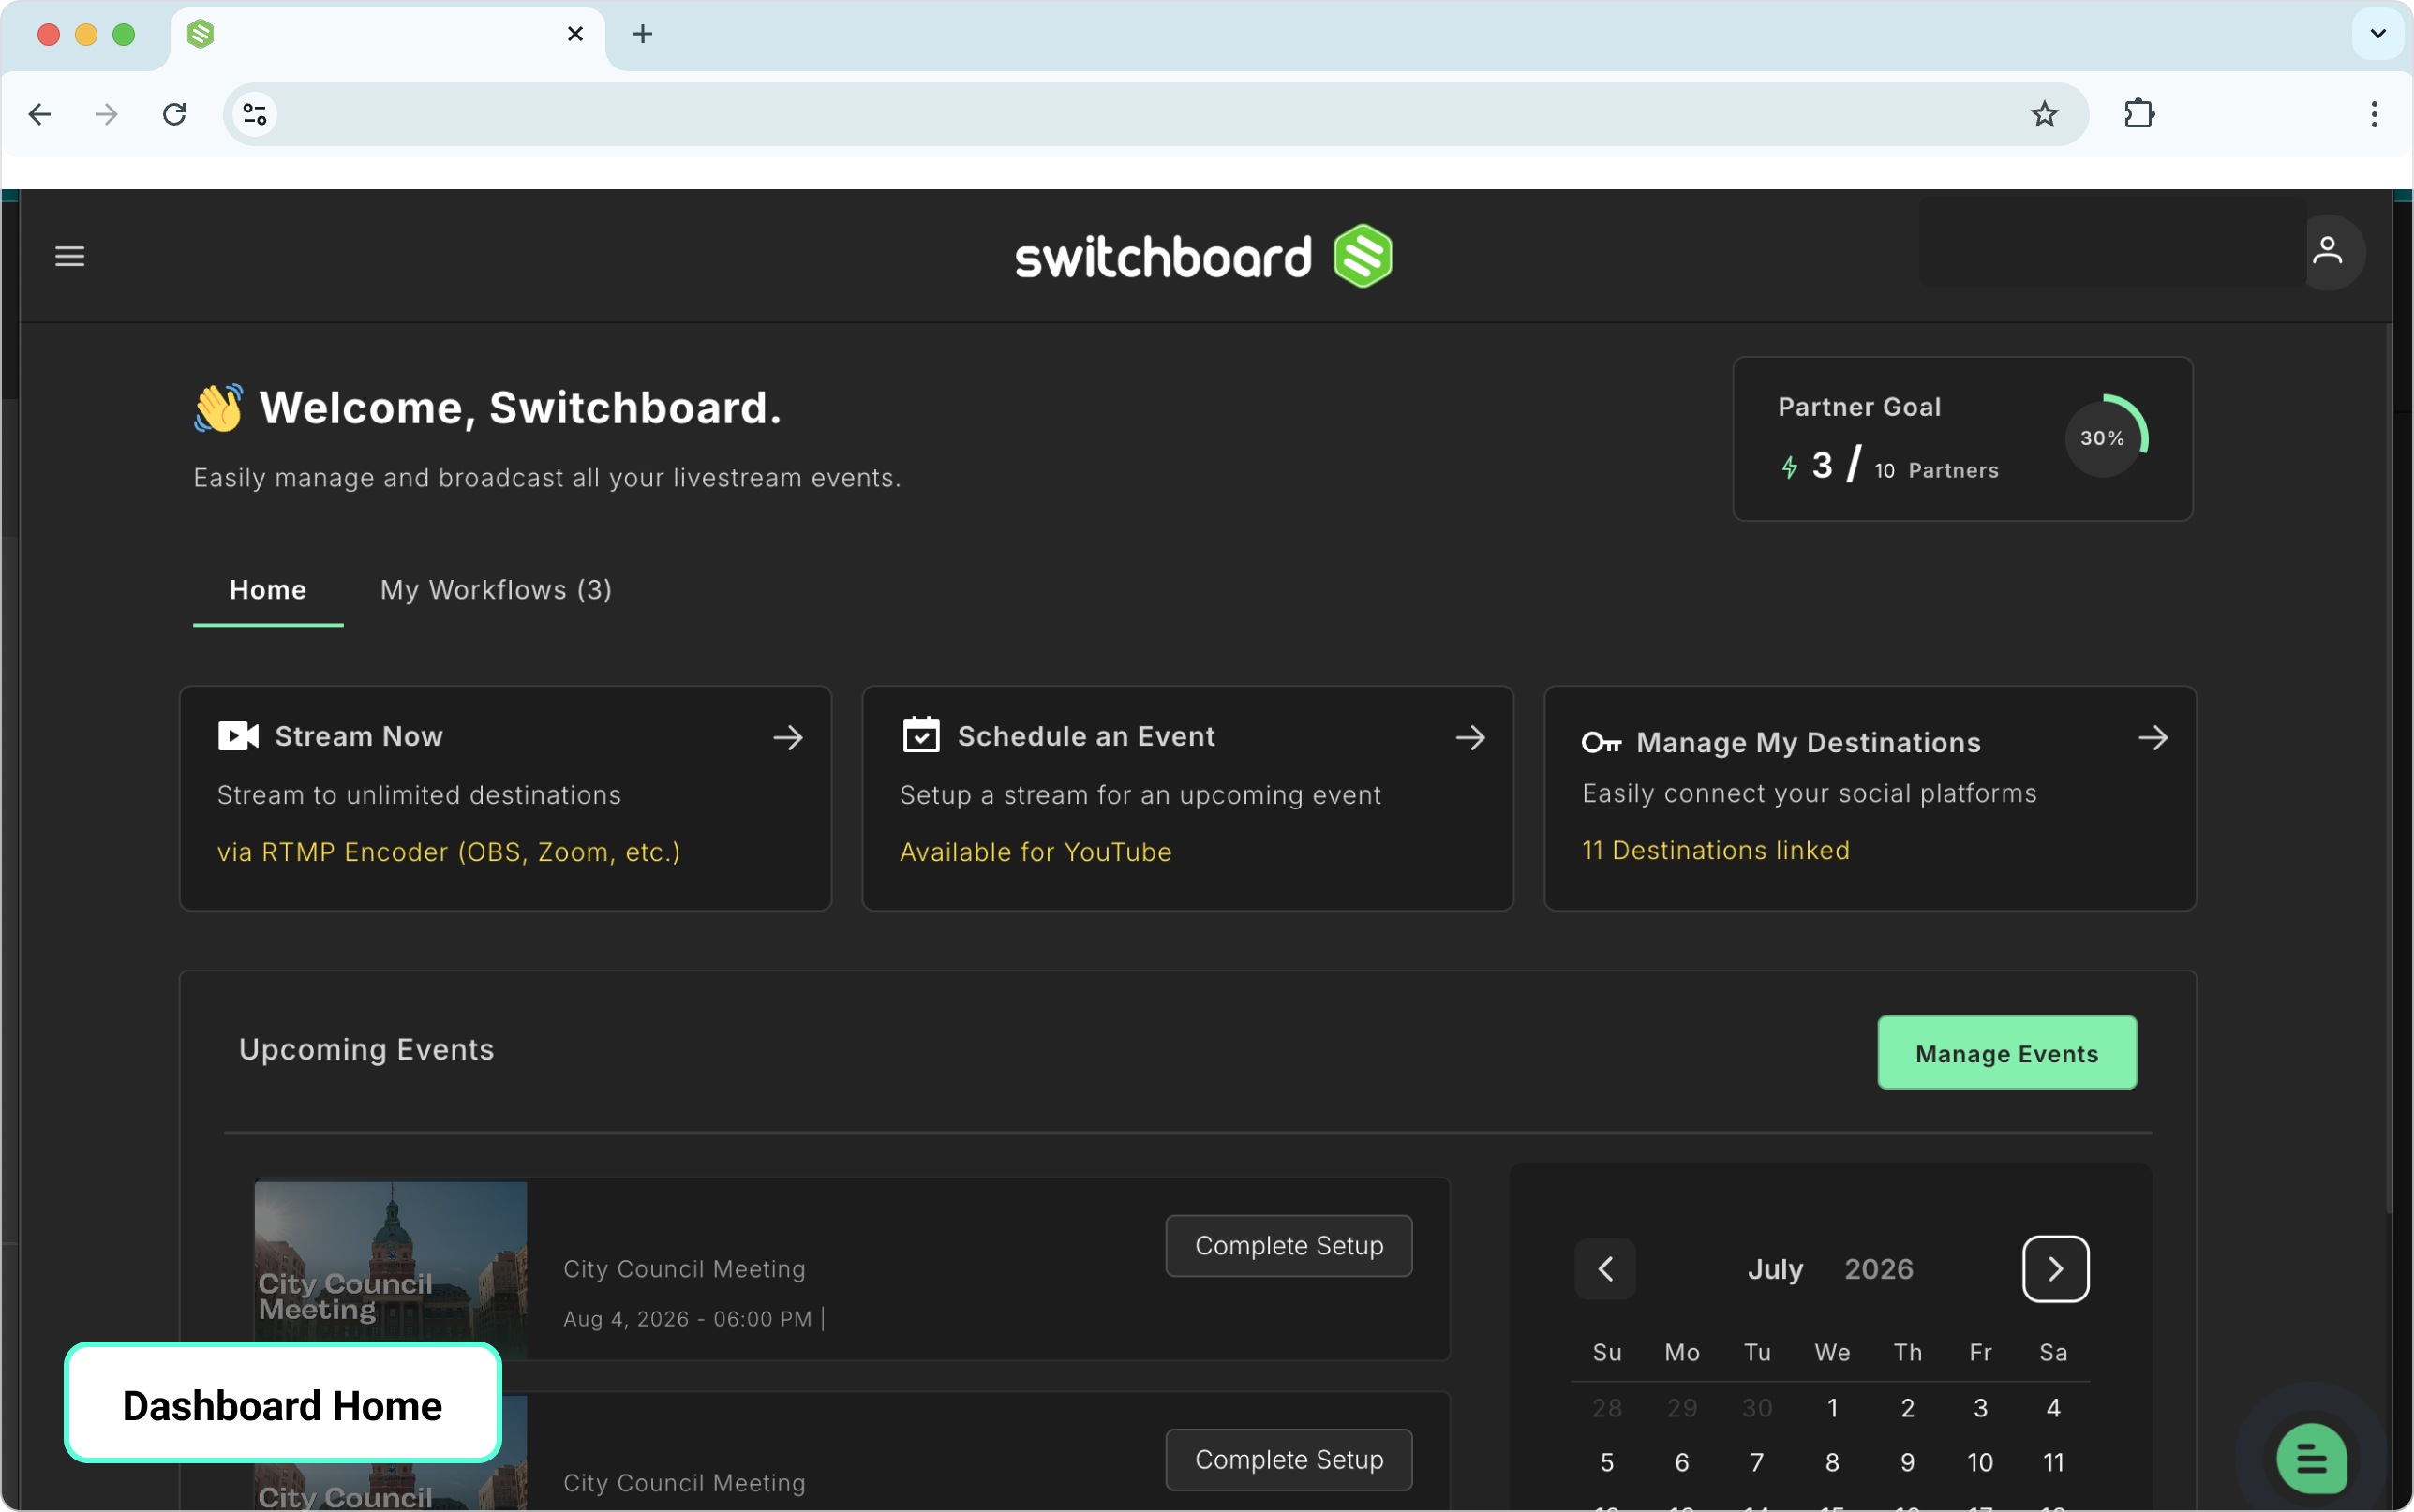This screenshot has height=1512, width=2414.
Task: Click the Schedule an Event arrow icon
Action: [1470, 738]
